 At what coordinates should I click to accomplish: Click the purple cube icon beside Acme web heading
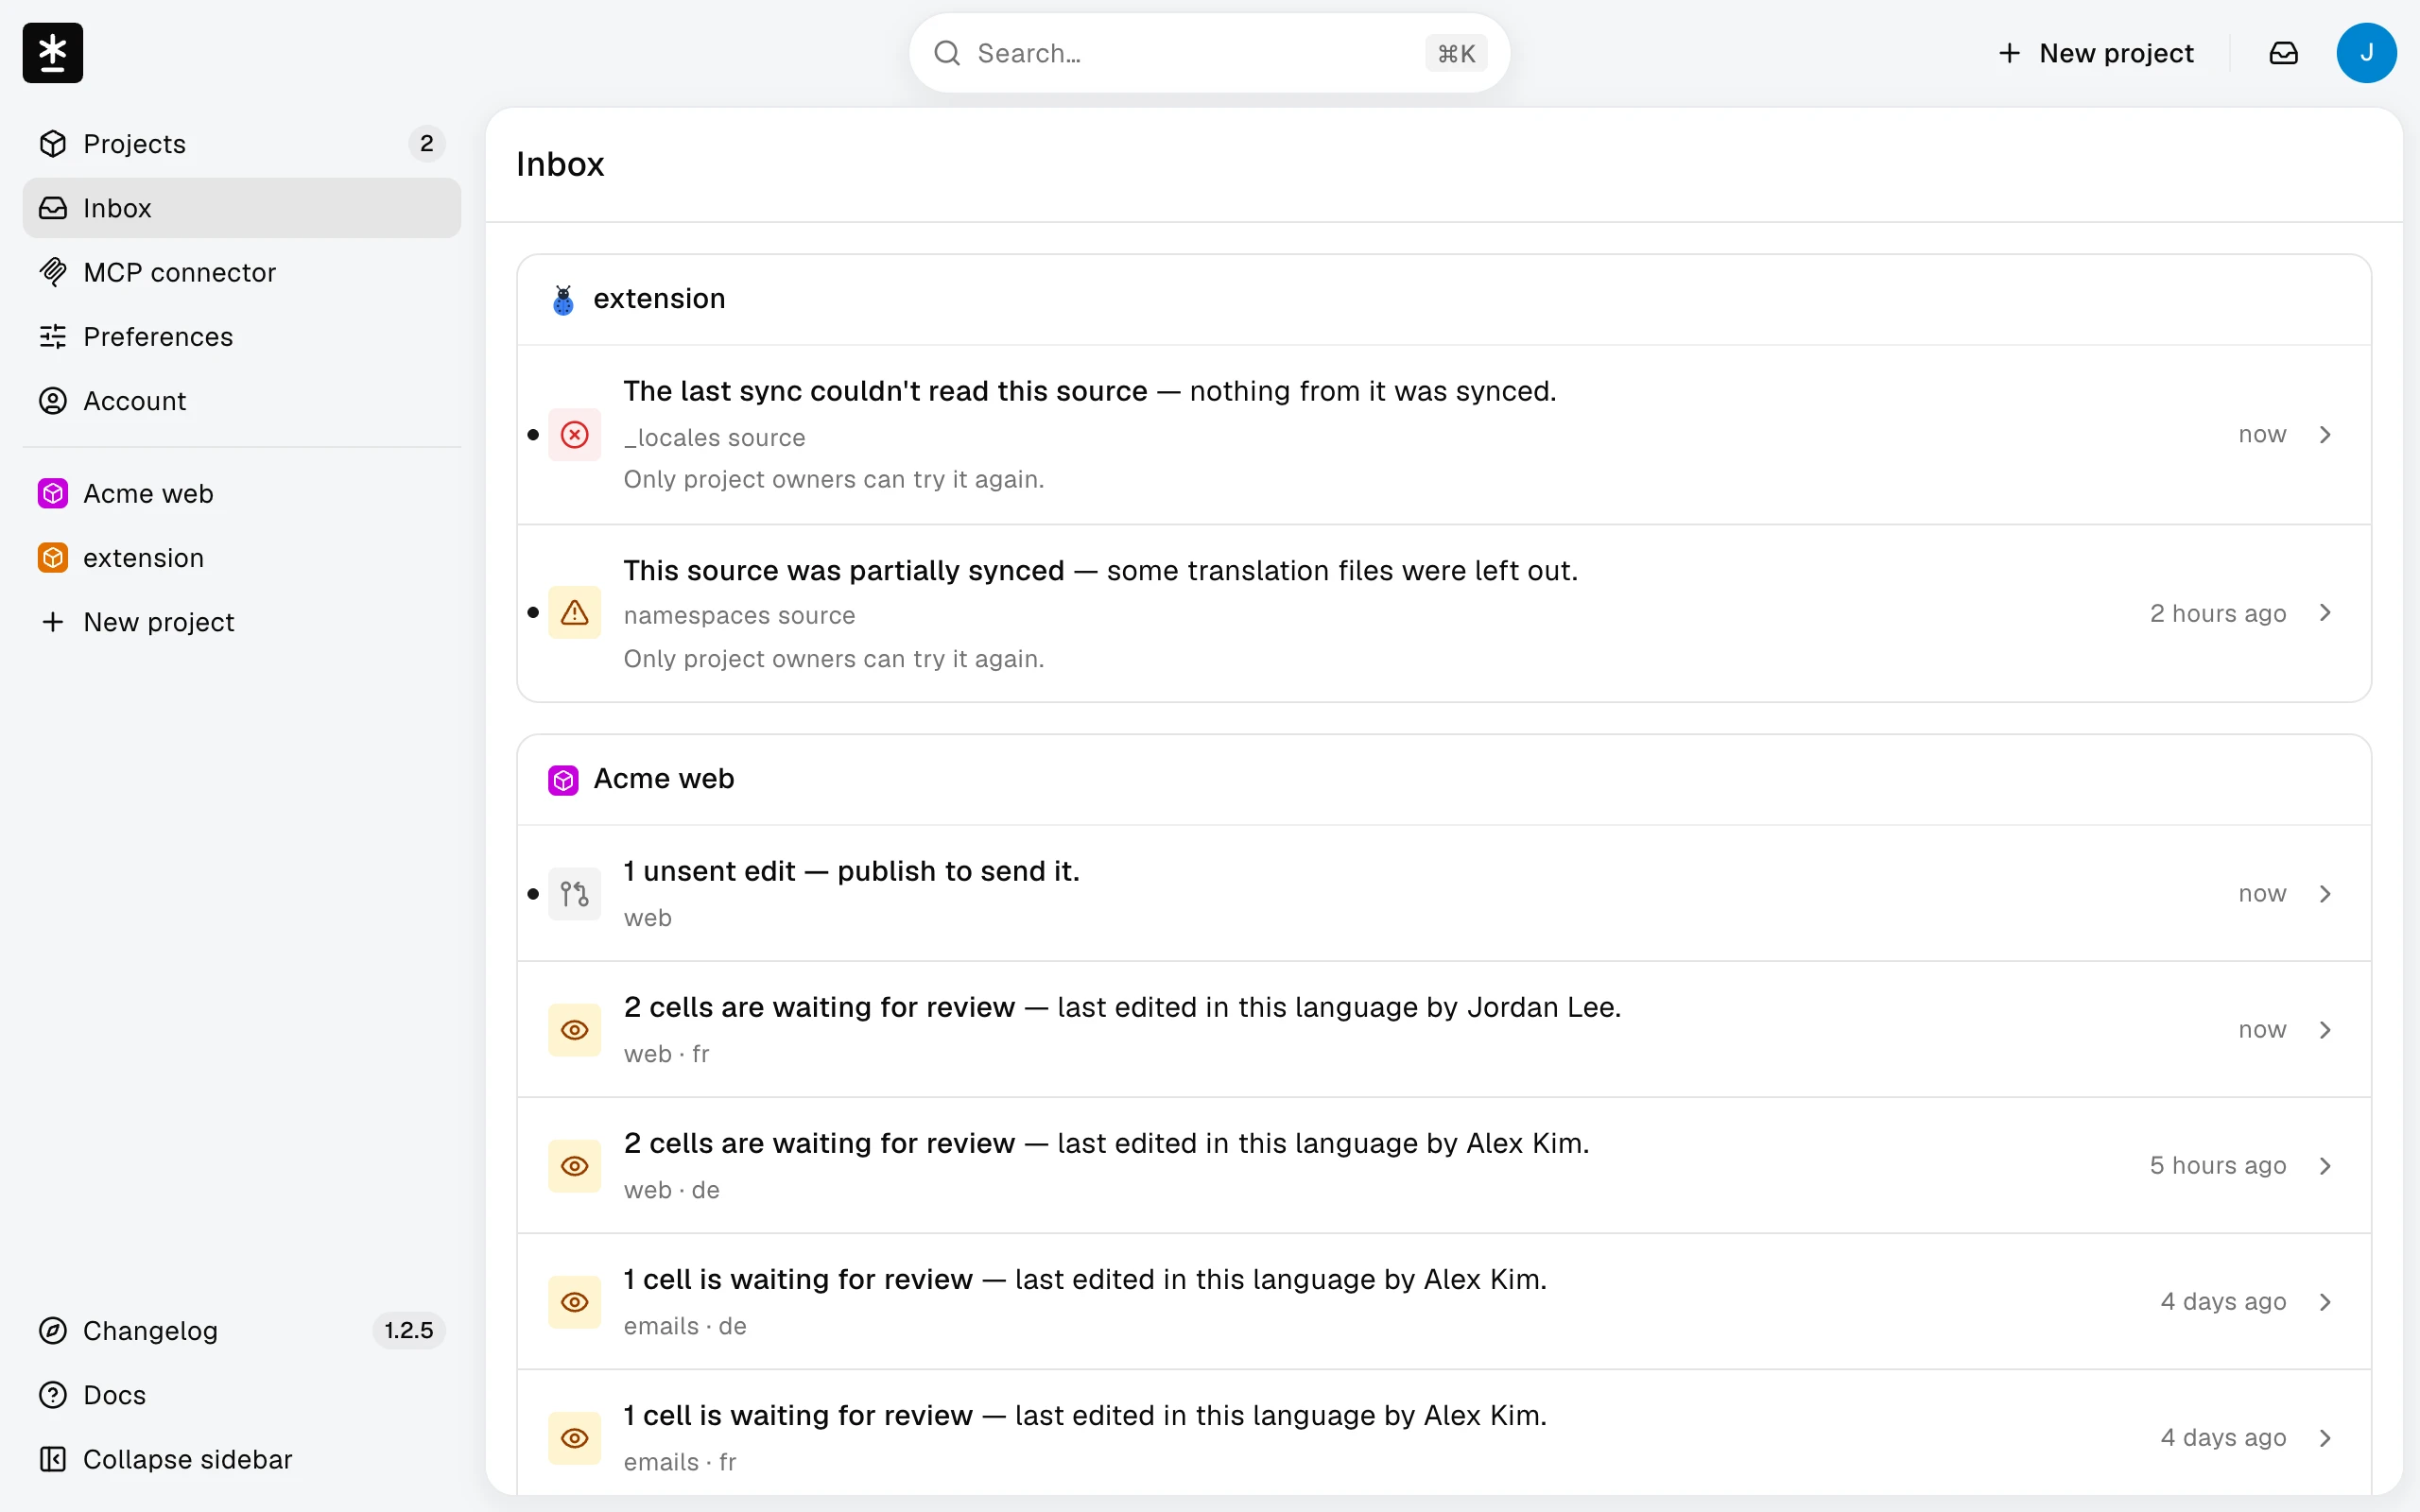pos(563,779)
